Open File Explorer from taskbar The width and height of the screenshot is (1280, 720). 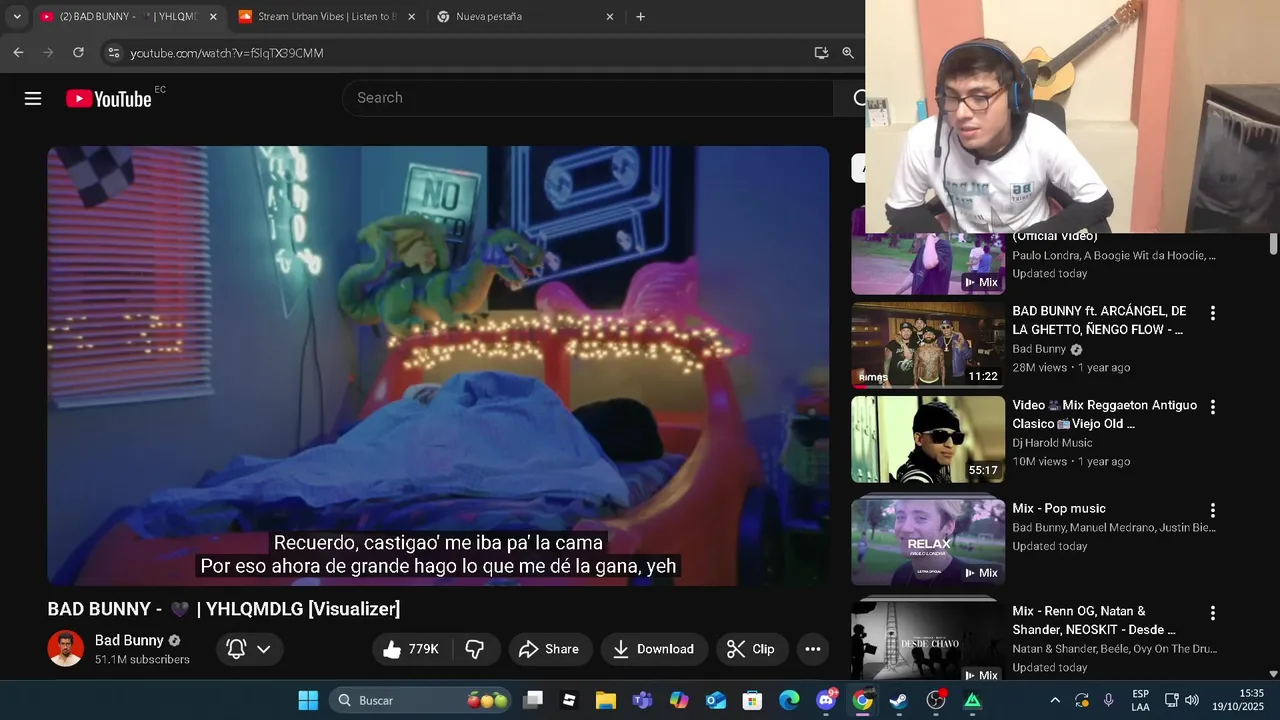point(606,700)
